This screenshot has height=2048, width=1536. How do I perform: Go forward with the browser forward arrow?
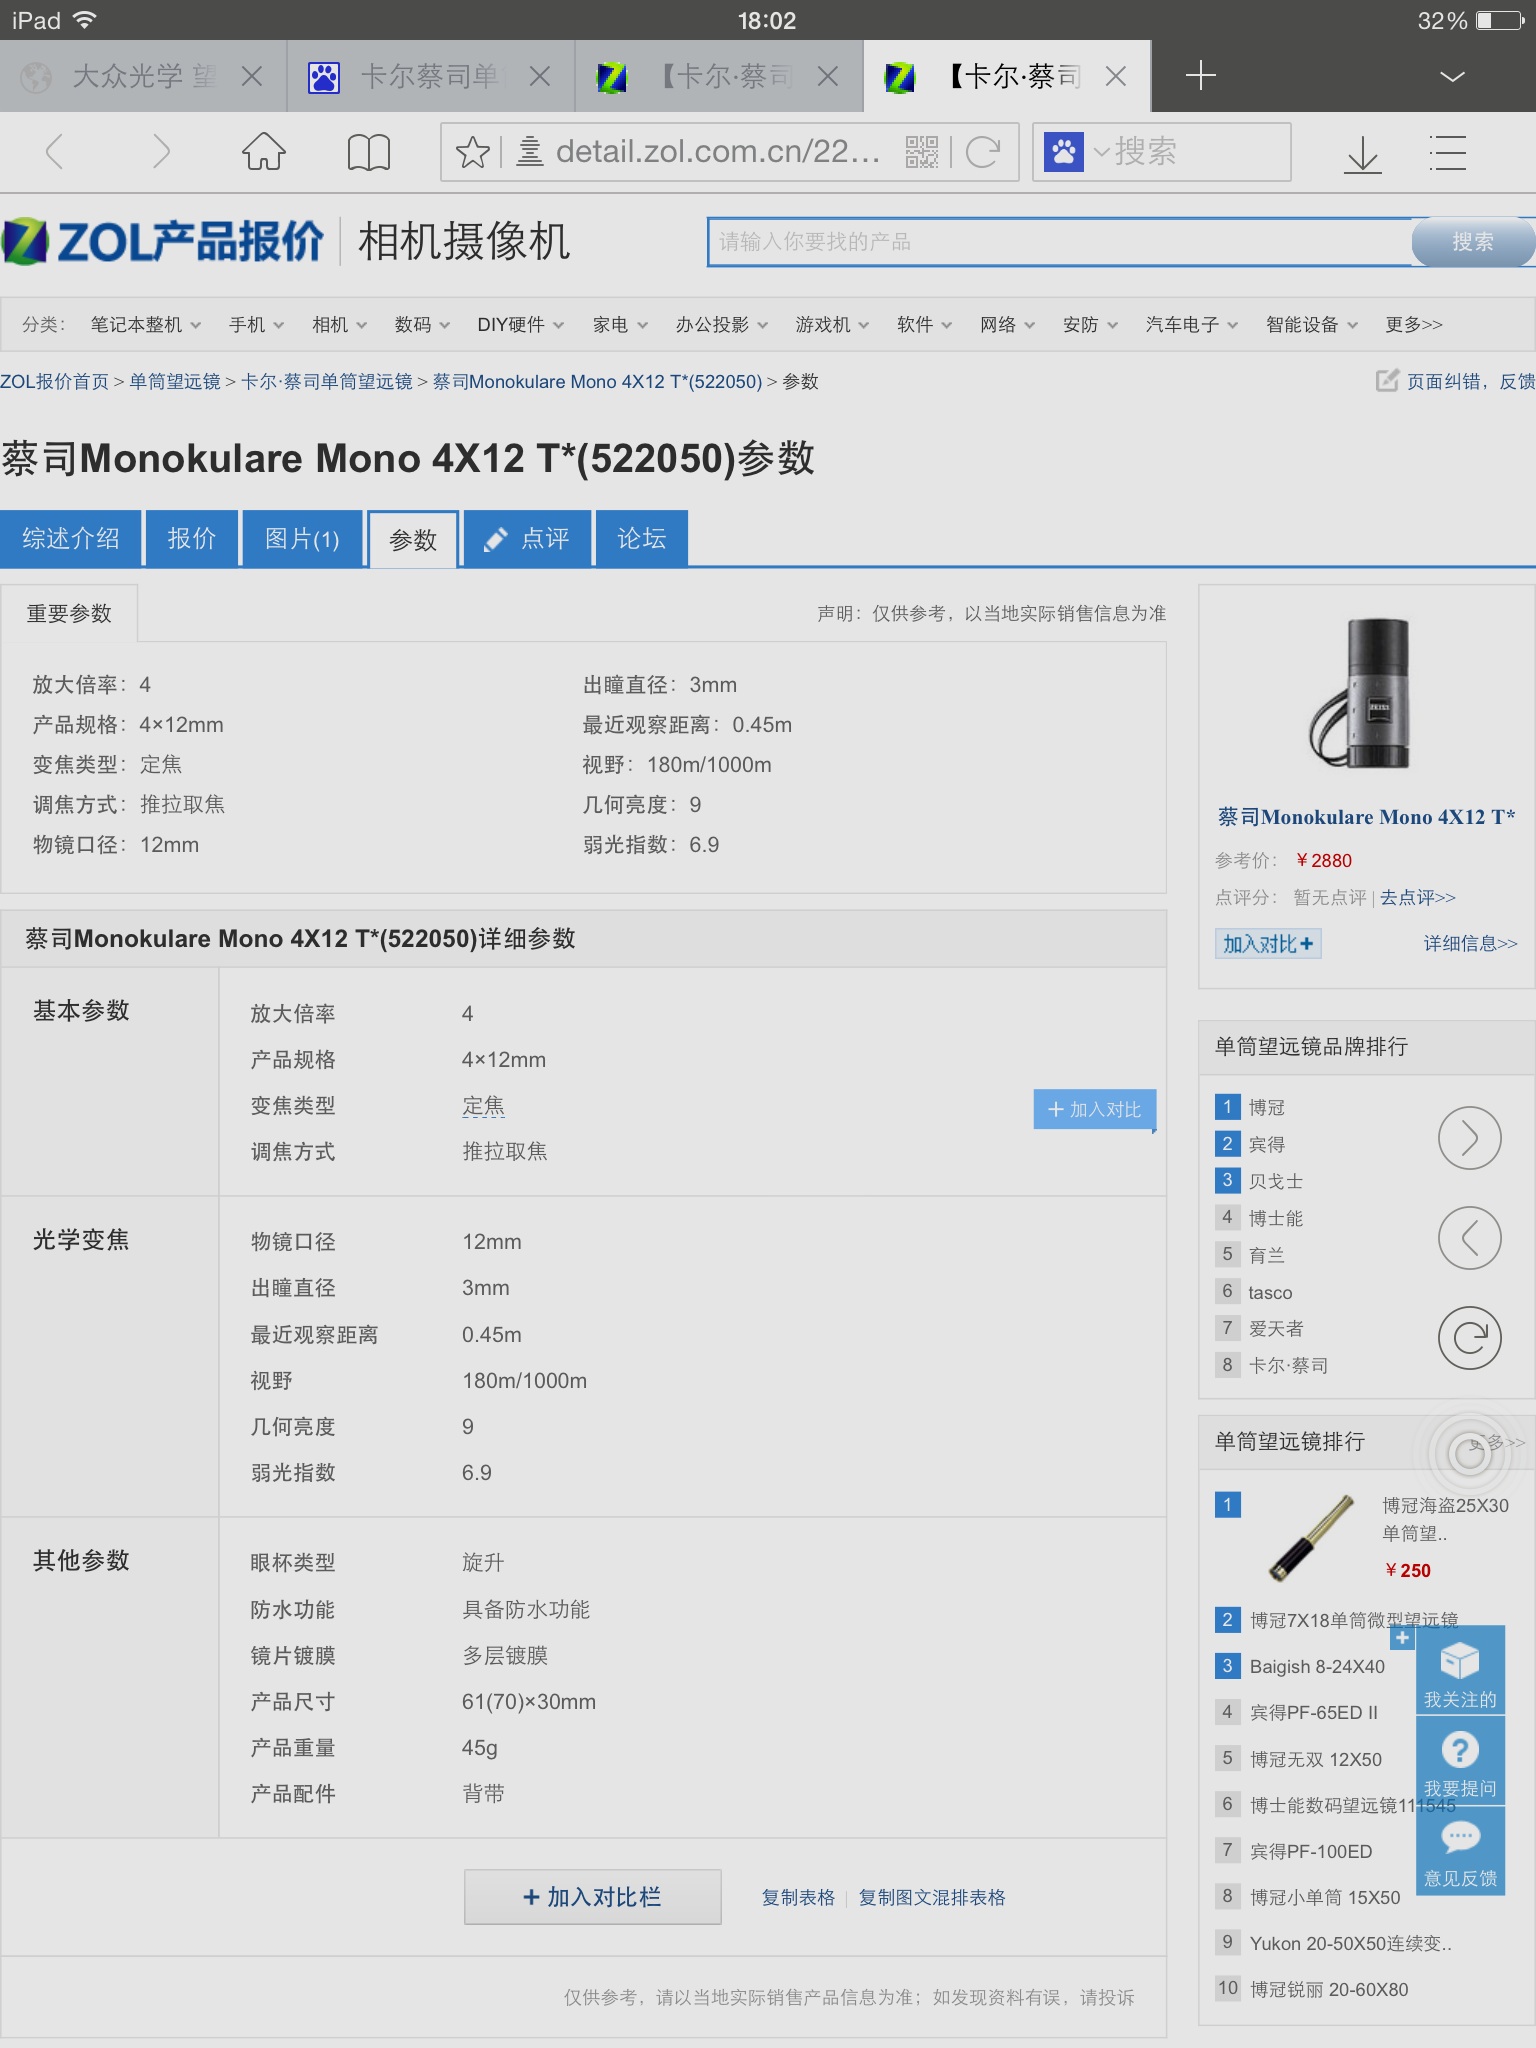point(161,152)
